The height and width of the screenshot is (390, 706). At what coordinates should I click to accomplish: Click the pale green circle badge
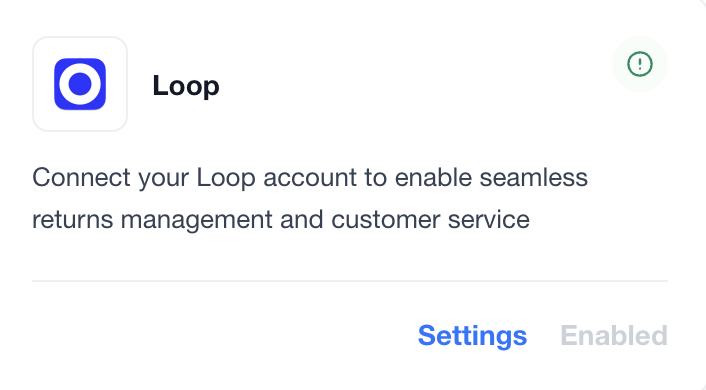[x=640, y=64]
